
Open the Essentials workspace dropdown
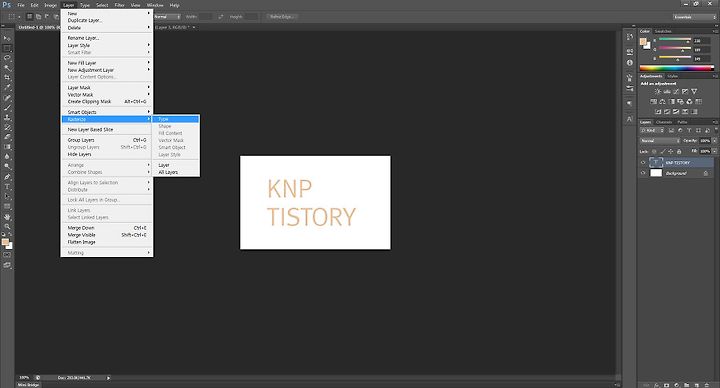pos(694,17)
